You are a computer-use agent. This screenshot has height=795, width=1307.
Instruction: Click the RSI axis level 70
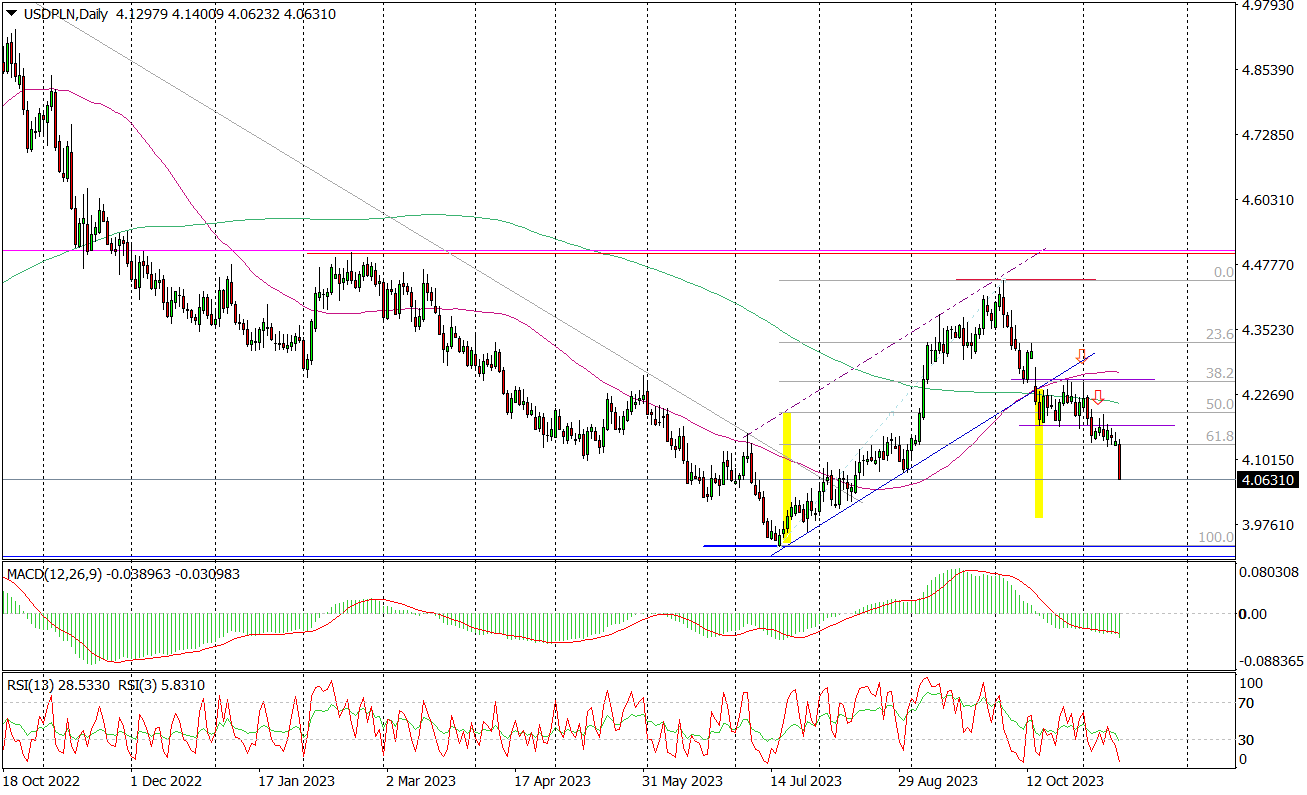click(x=1249, y=704)
